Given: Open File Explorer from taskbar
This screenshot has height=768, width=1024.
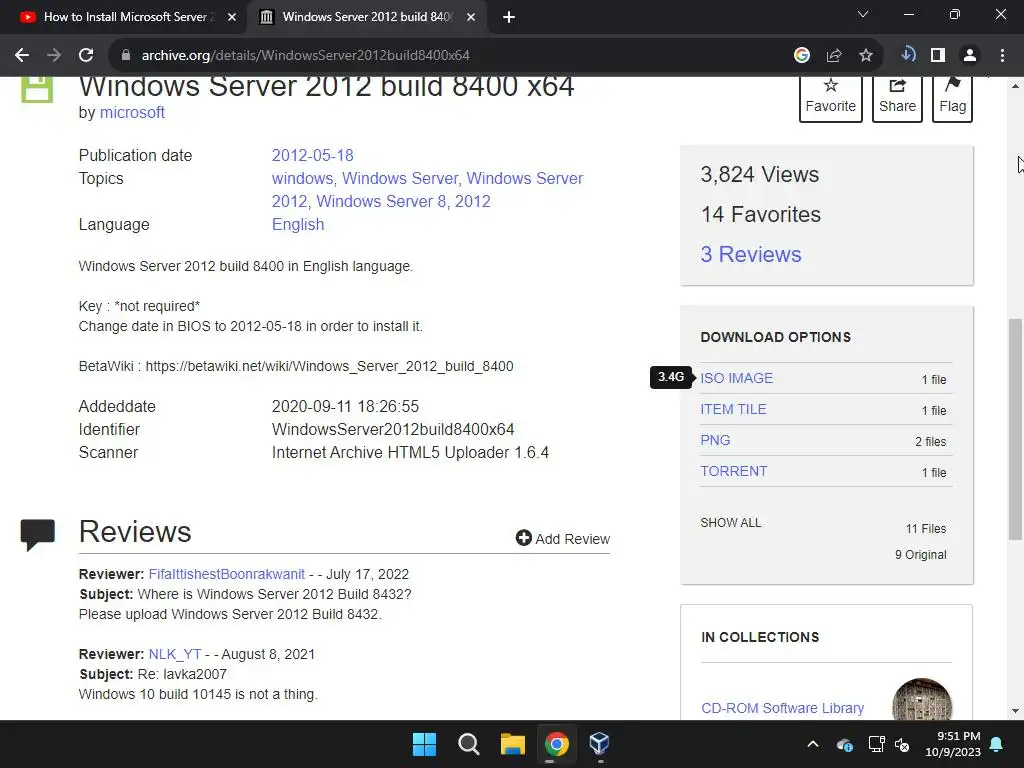Looking at the screenshot, I should tap(513, 744).
